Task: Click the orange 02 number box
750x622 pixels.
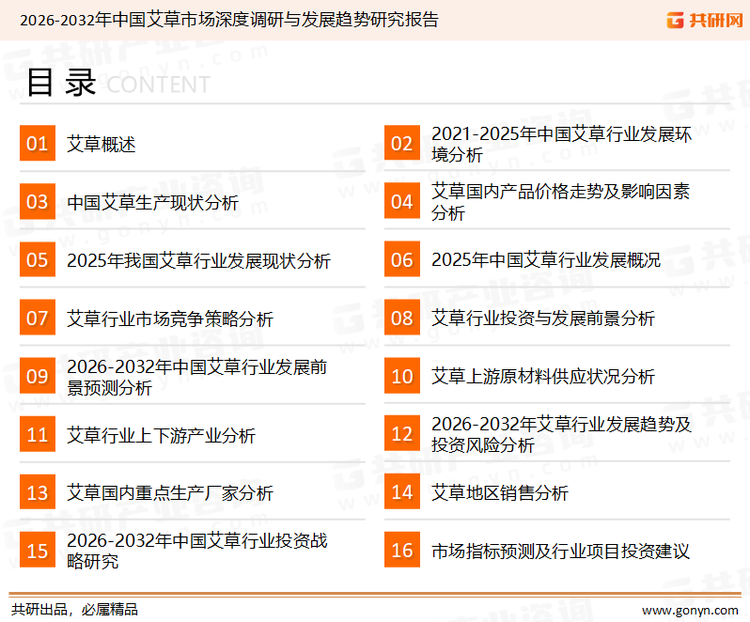Action: 402,143
